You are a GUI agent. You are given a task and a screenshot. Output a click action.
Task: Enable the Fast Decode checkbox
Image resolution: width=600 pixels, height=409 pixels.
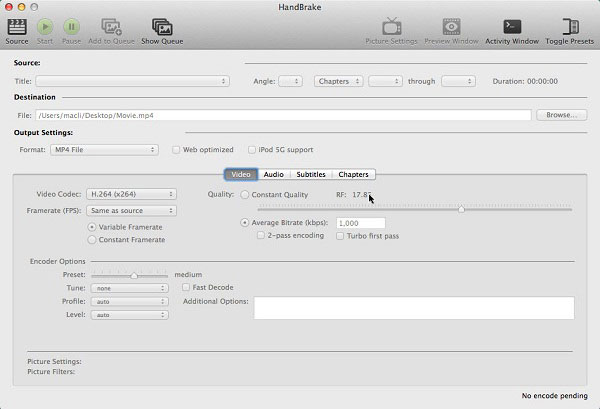[186, 287]
